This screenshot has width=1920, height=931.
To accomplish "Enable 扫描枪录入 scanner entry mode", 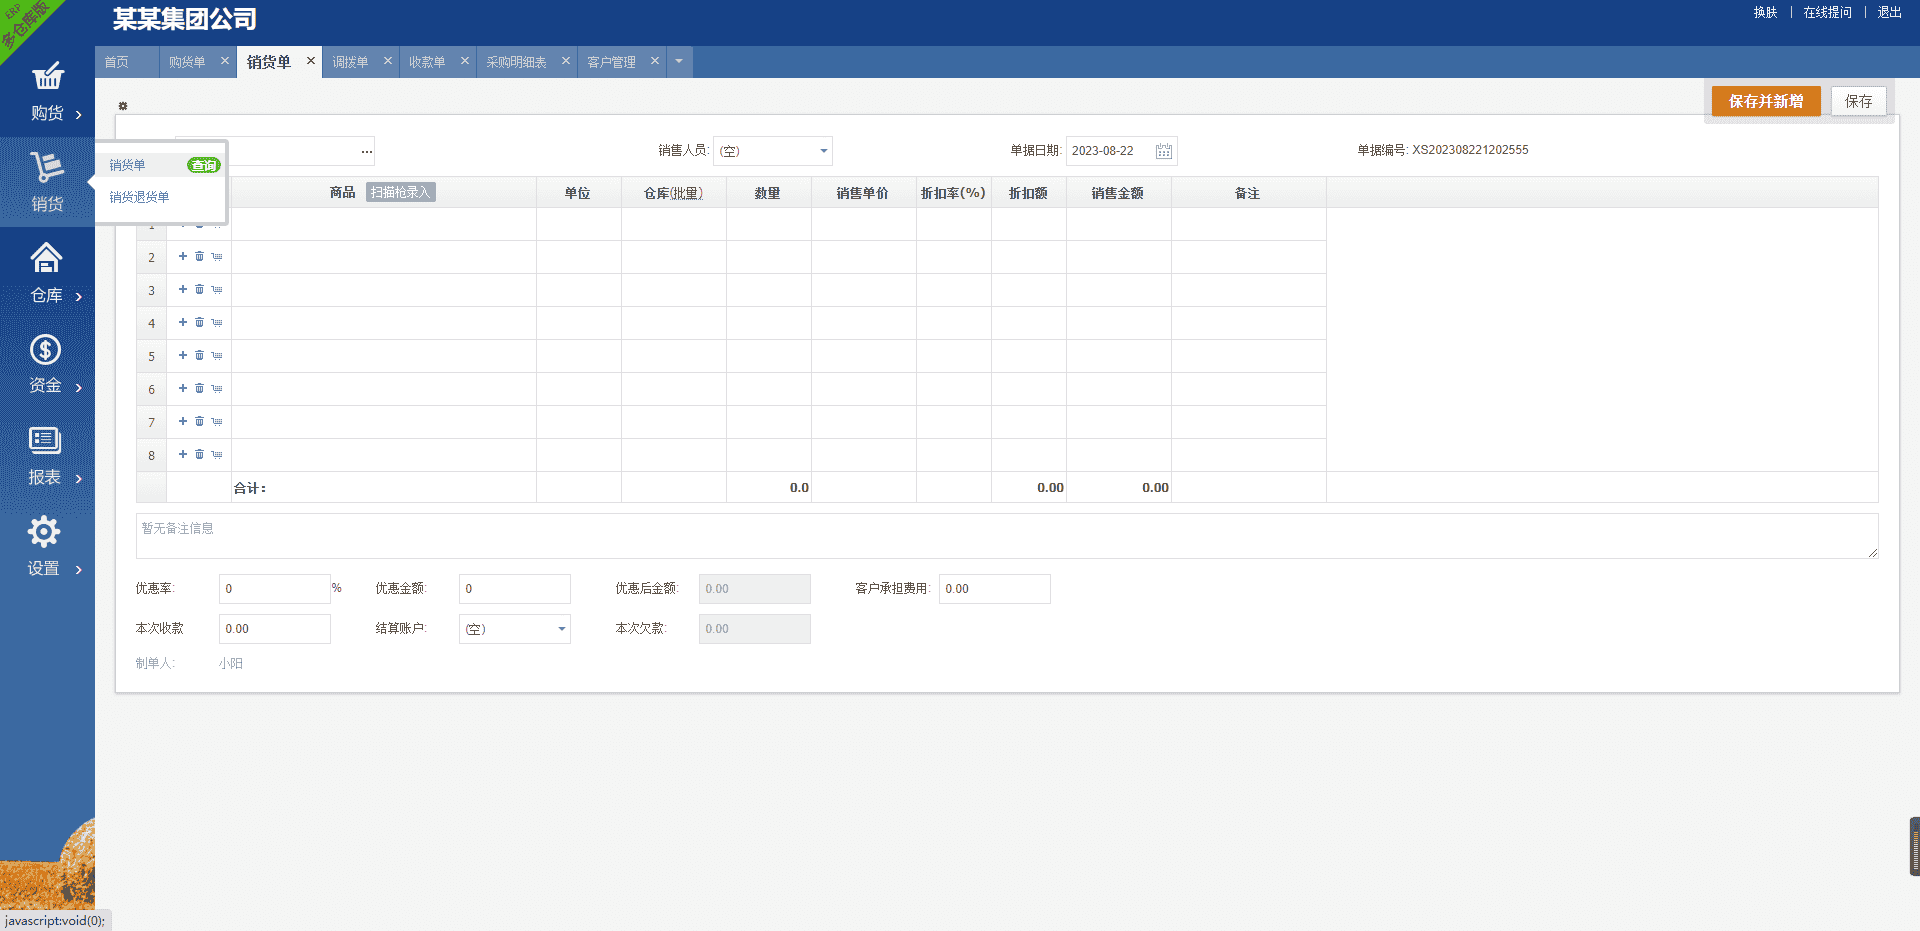I will click(x=400, y=192).
